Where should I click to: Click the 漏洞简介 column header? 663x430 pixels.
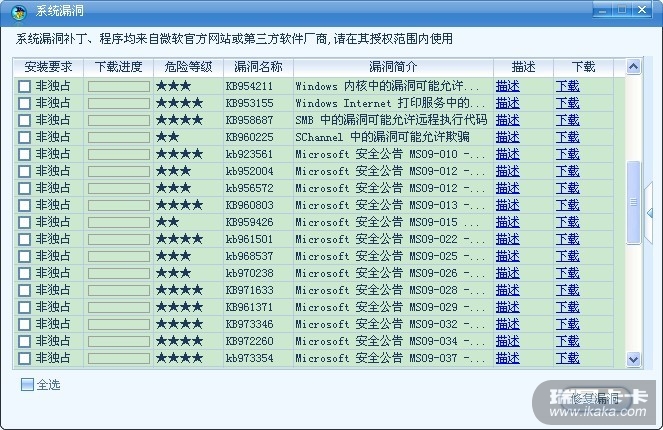tap(393, 67)
